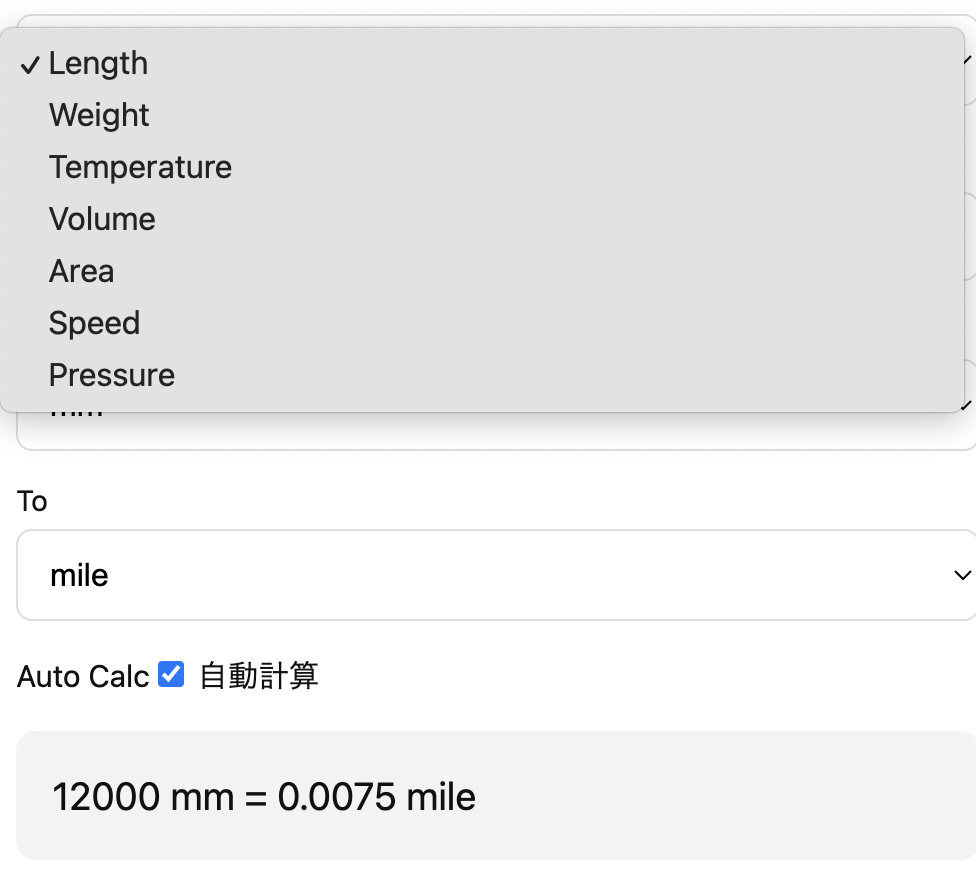Choose Volume in the open dropdown menu
976x896 pixels.
(x=102, y=218)
